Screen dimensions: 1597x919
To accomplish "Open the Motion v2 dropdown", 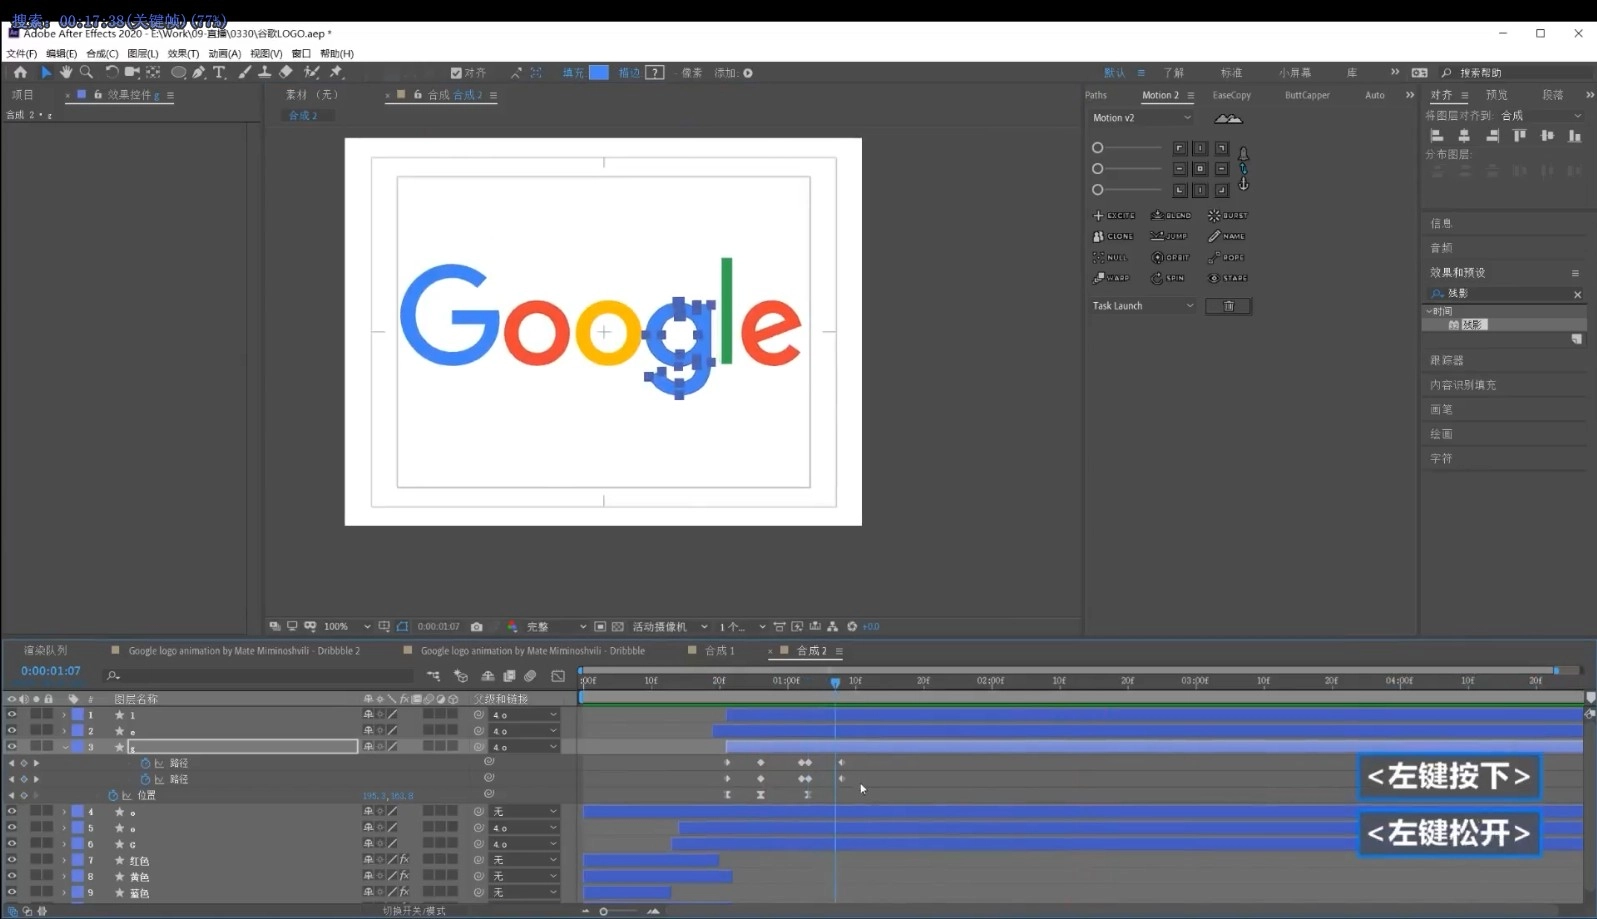I will click(1141, 118).
